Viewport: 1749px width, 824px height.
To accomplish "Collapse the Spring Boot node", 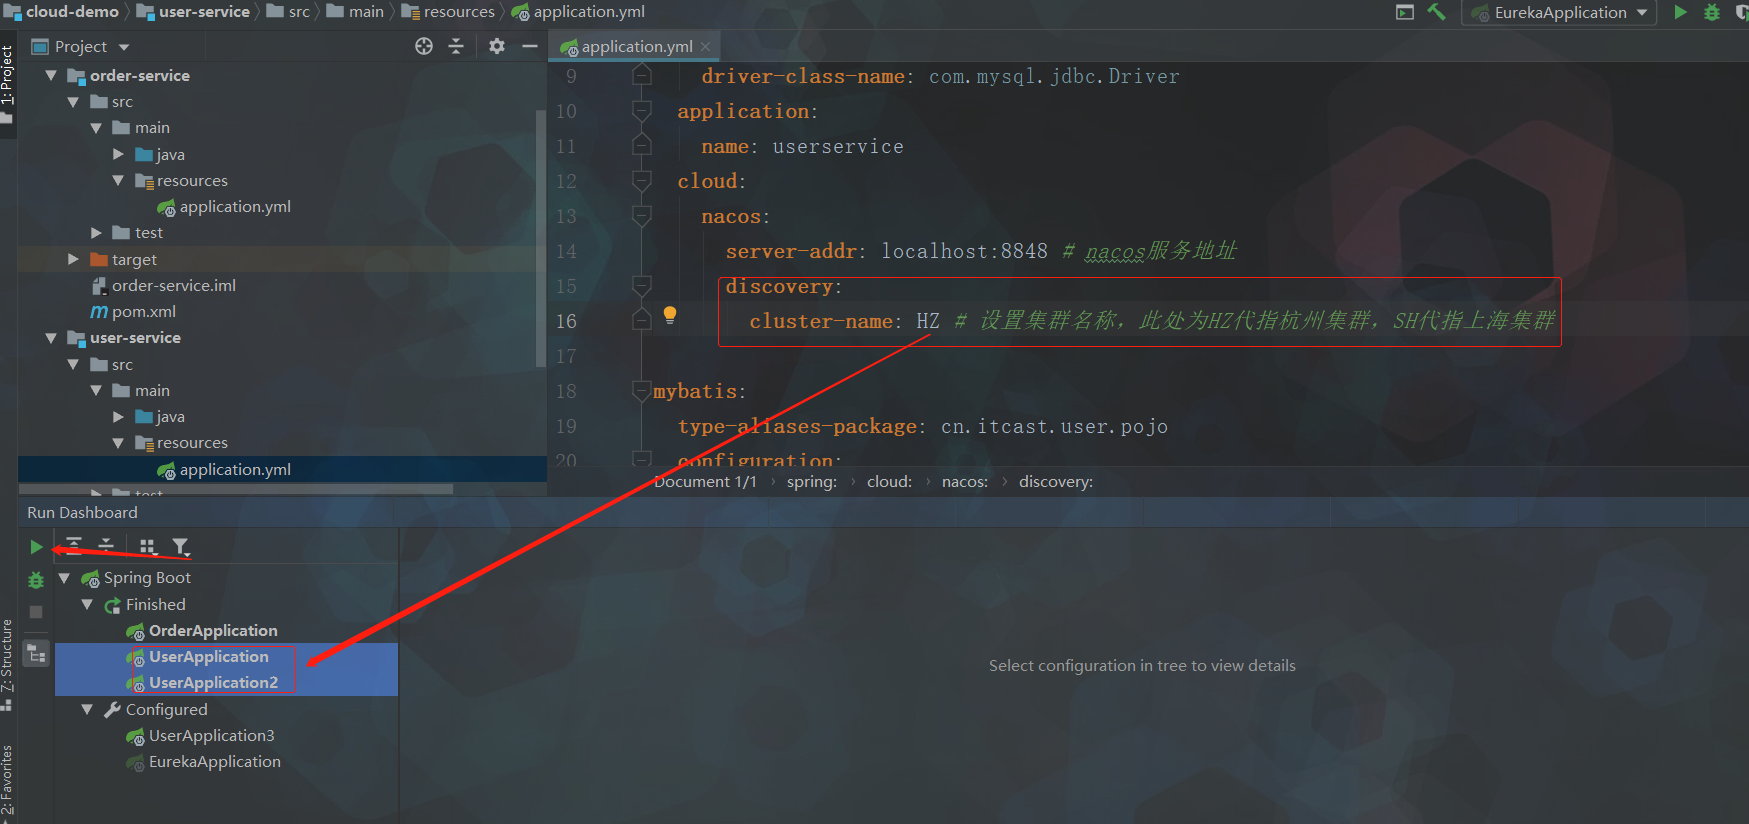I will (65, 578).
